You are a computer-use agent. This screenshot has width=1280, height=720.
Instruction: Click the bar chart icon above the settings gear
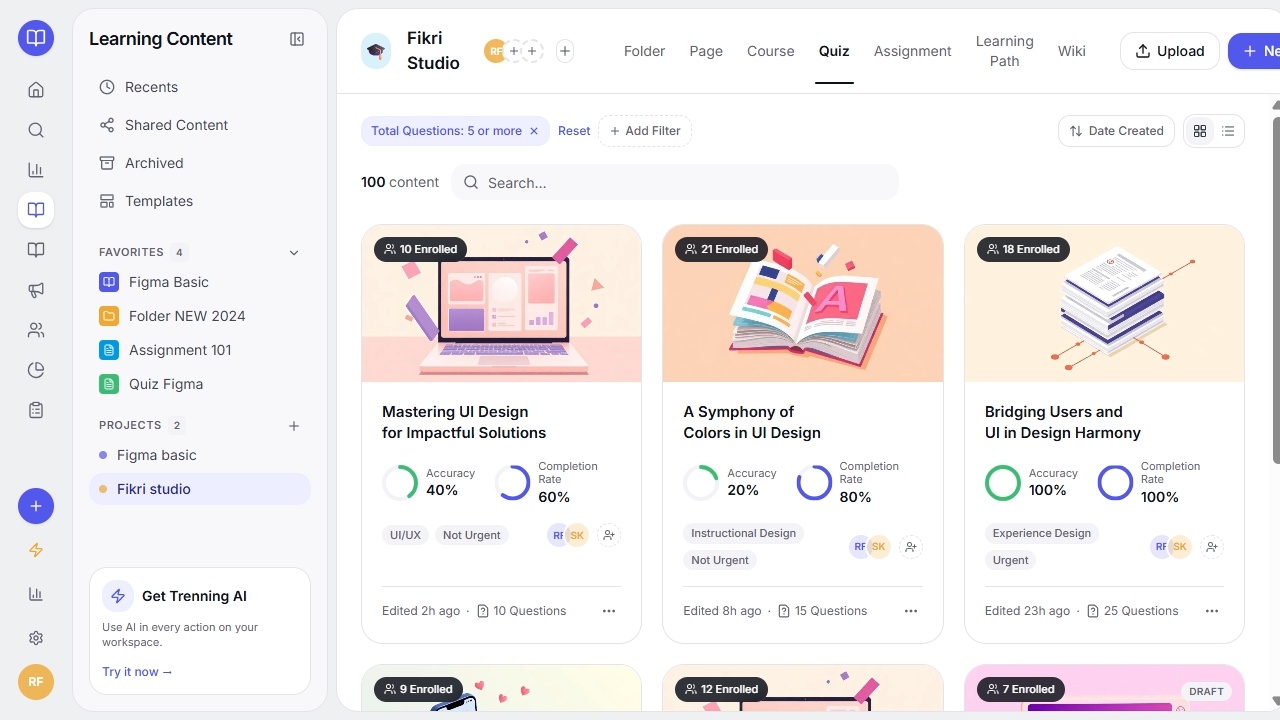click(x=36, y=594)
